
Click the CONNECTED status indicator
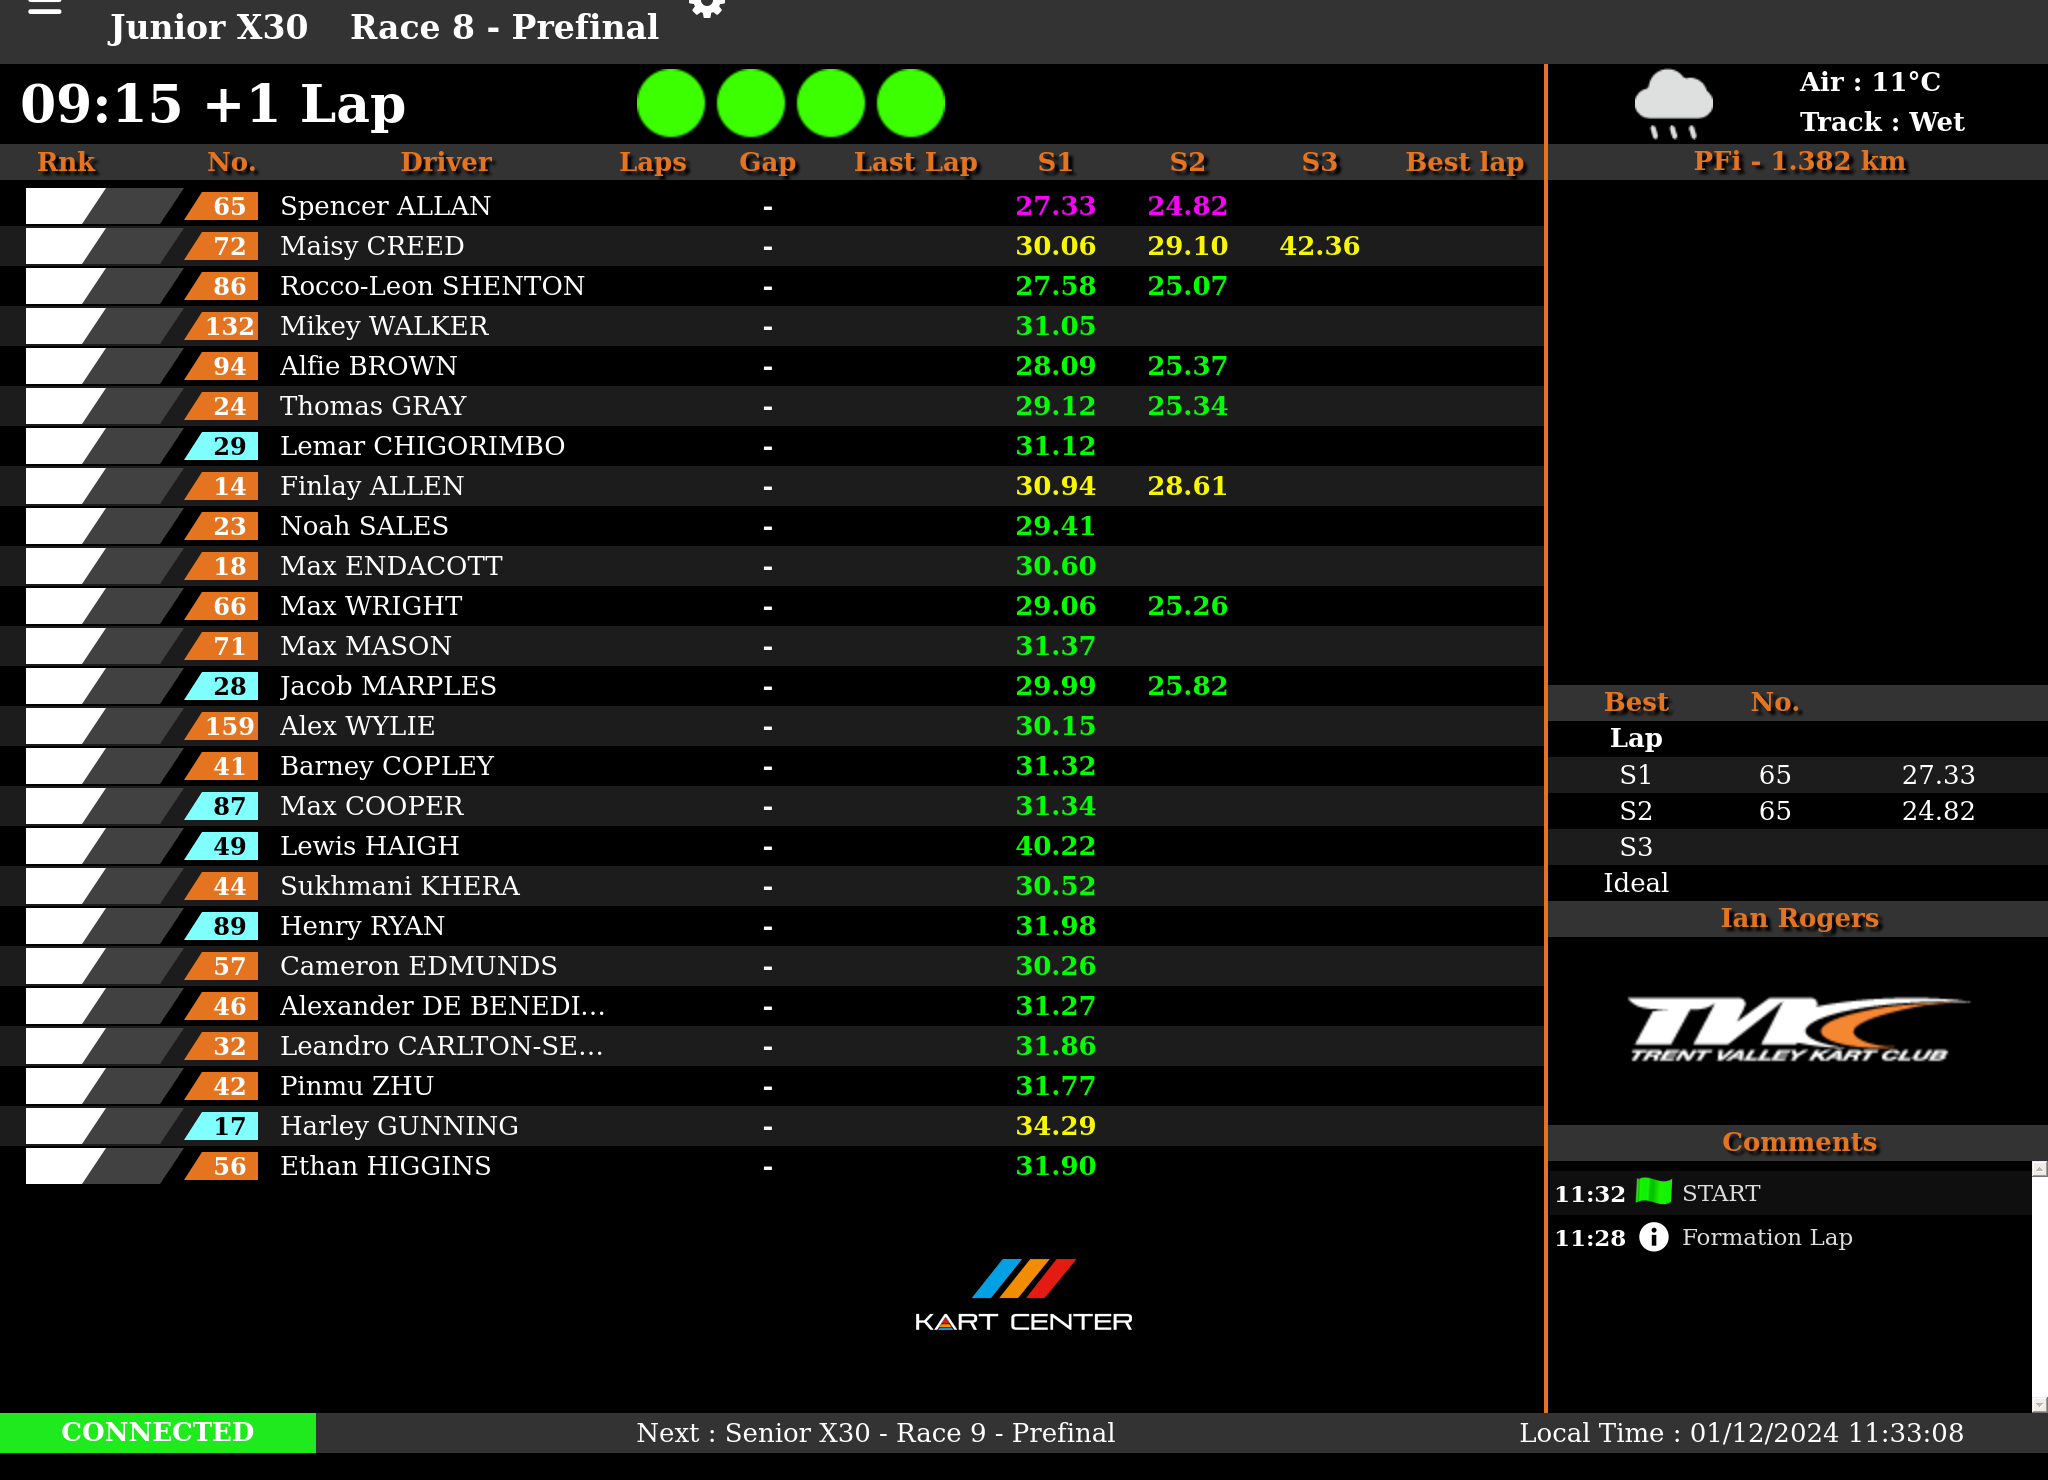158,1432
